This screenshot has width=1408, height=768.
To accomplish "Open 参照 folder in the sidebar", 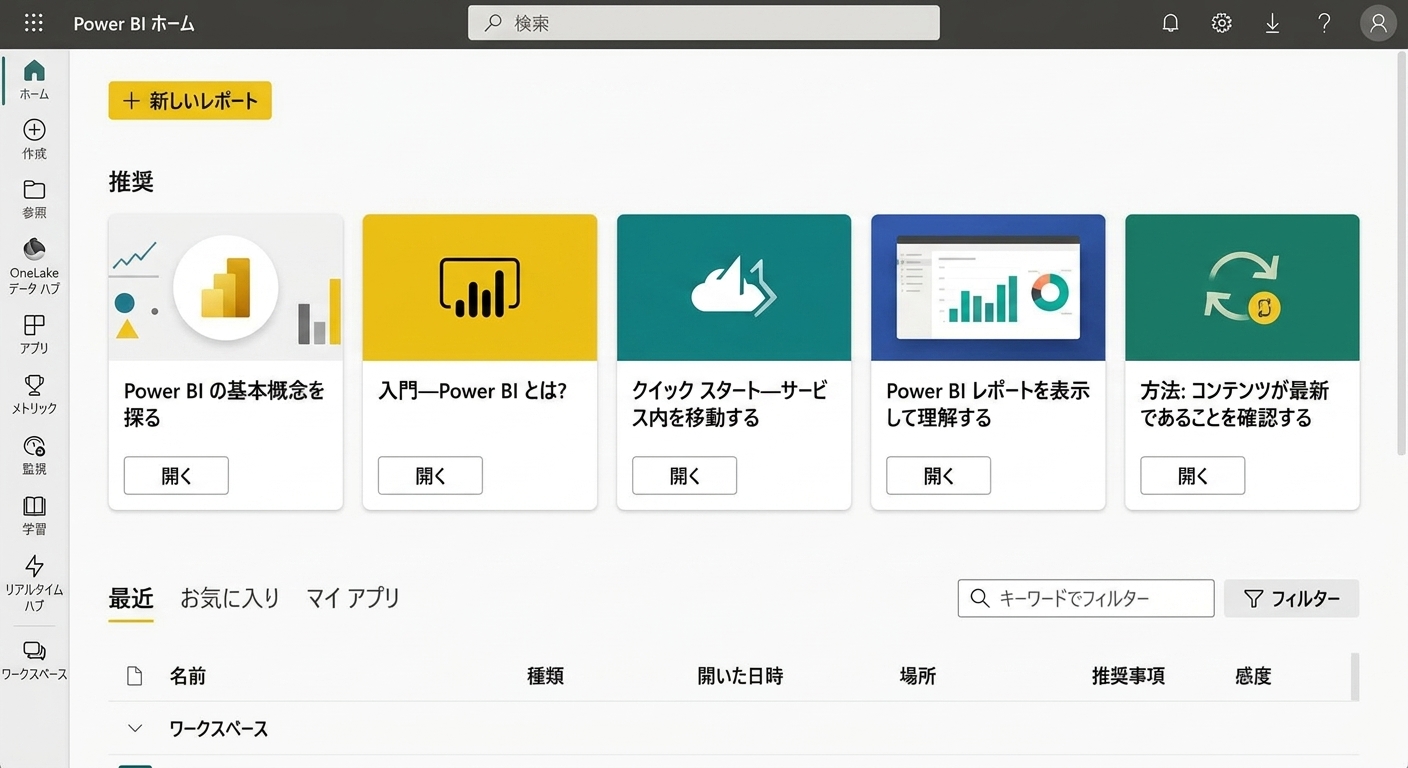I will tap(34, 199).
